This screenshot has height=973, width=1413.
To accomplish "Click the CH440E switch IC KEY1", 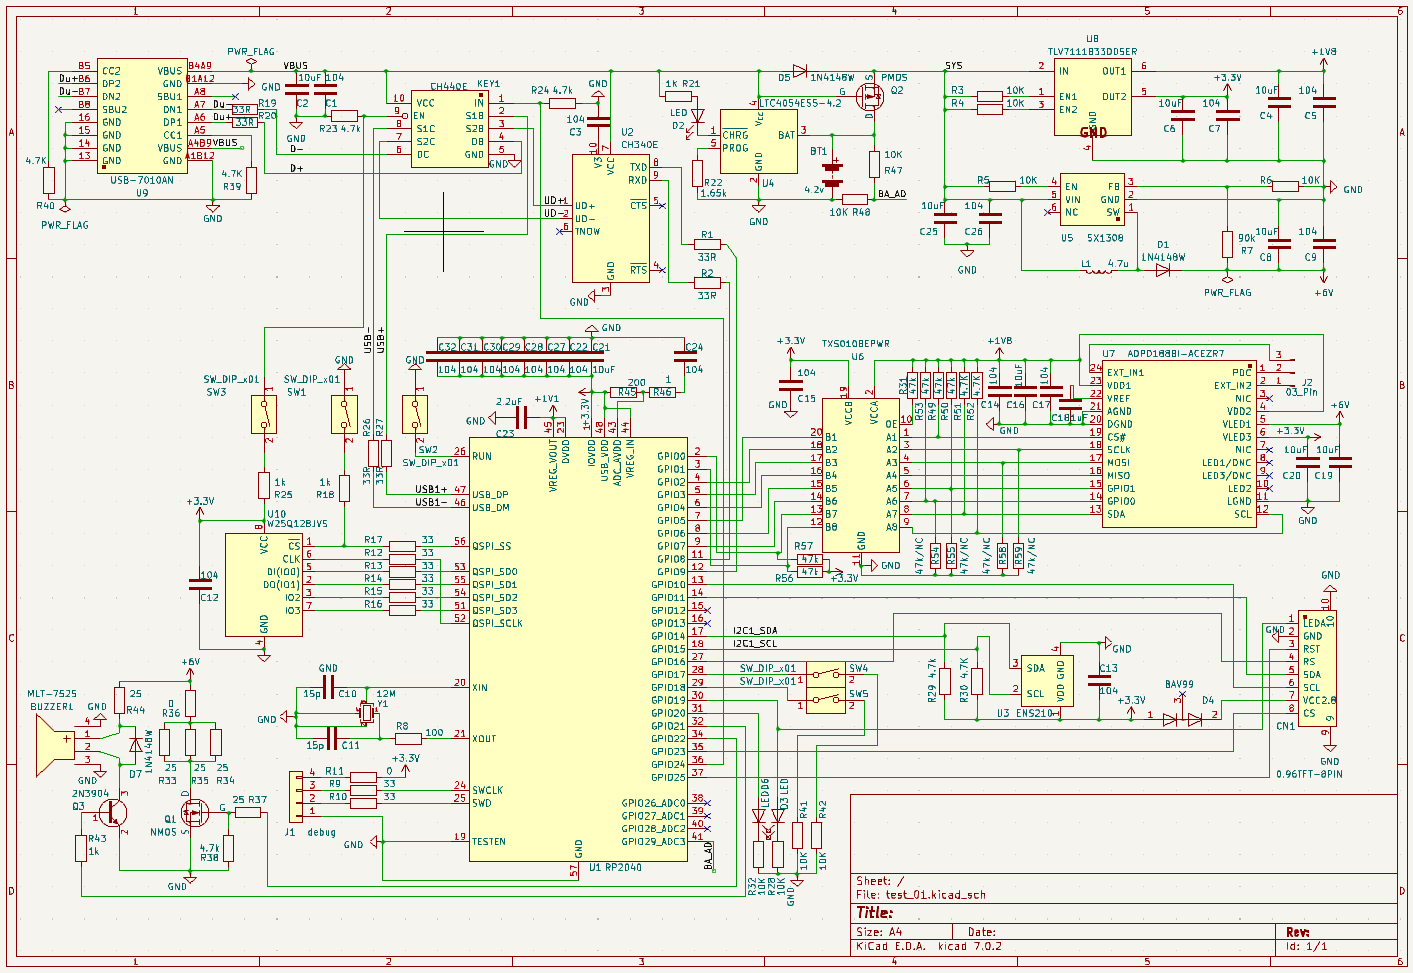I will [x=449, y=128].
